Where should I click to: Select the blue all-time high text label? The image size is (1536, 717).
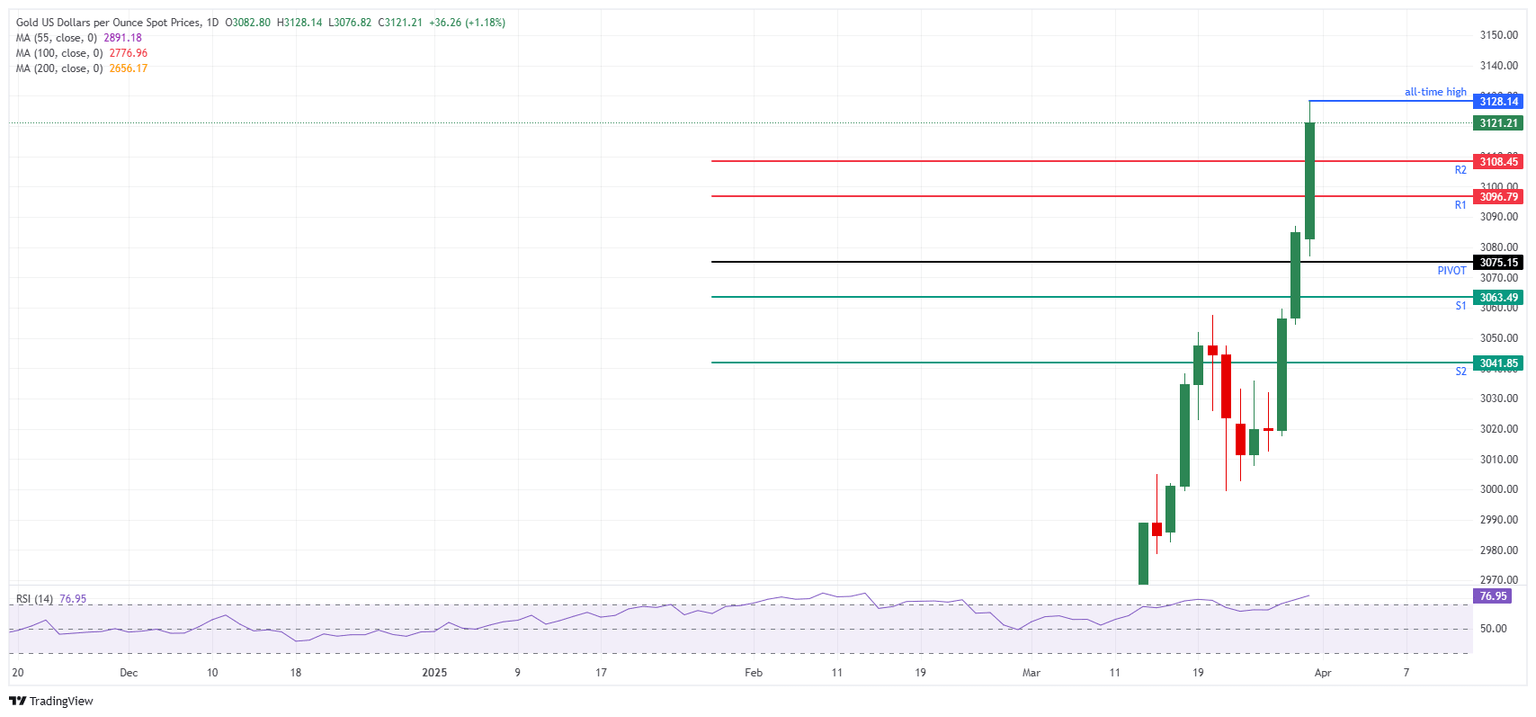pos(1434,91)
